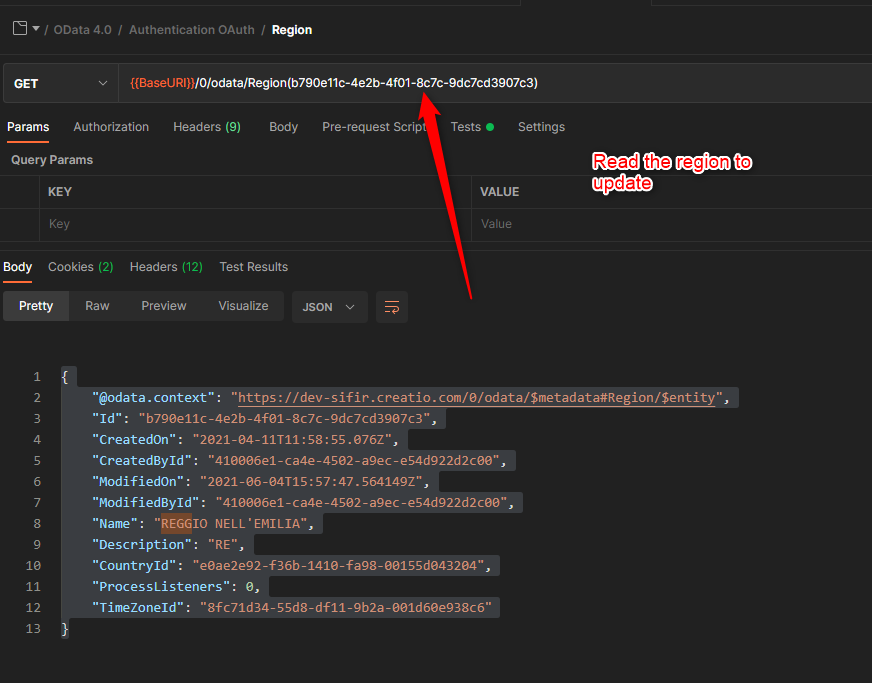Click the Key query param field
Image resolution: width=872 pixels, height=683 pixels.
(255, 224)
